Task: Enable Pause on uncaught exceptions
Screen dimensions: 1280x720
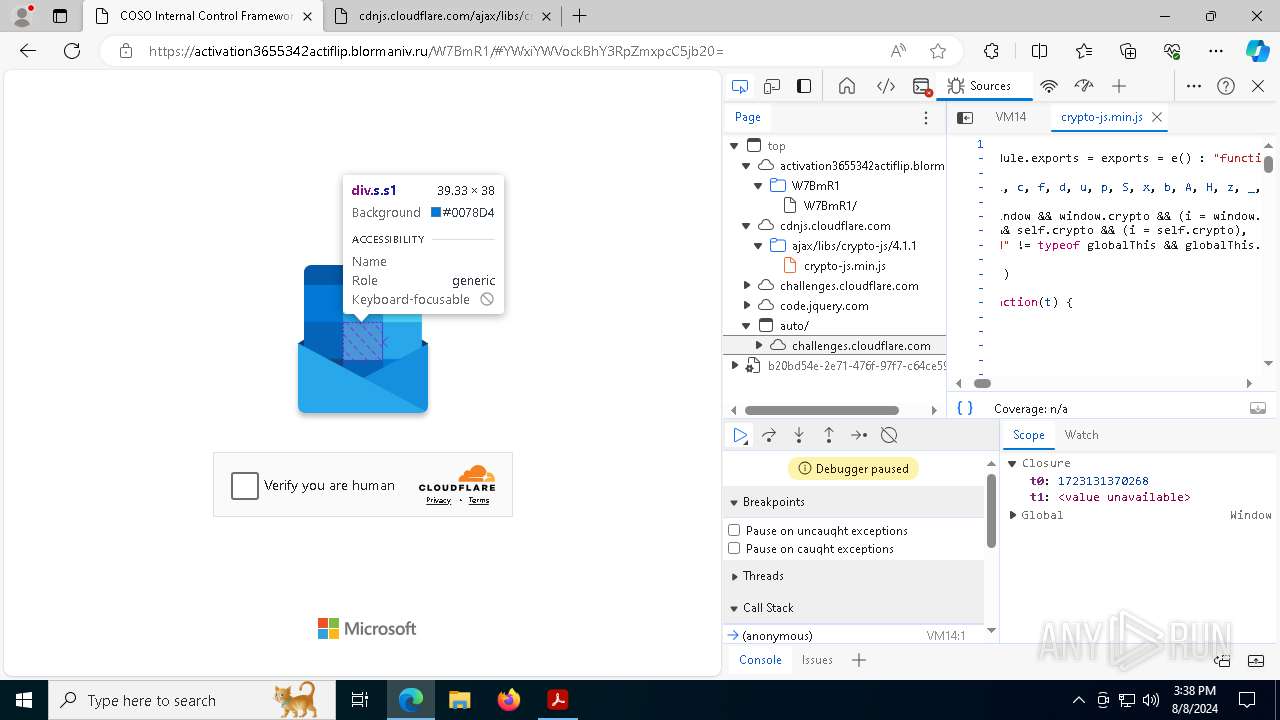Action: point(734,530)
